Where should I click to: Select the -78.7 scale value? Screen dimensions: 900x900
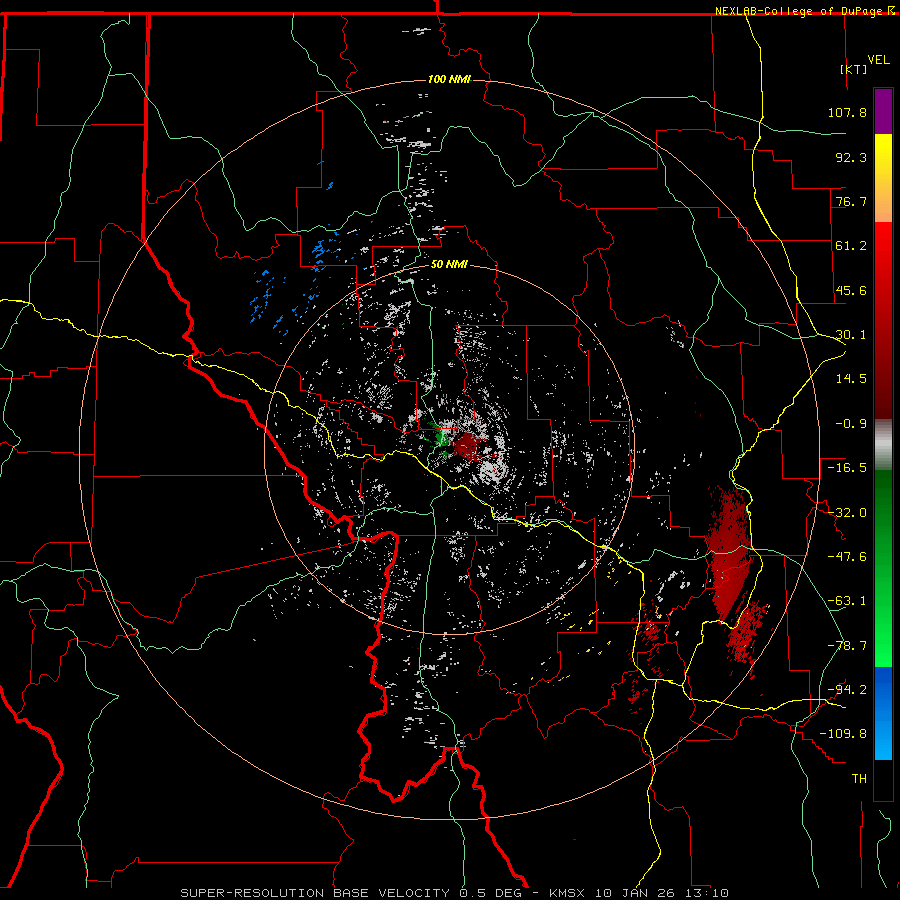pos(847,646)
